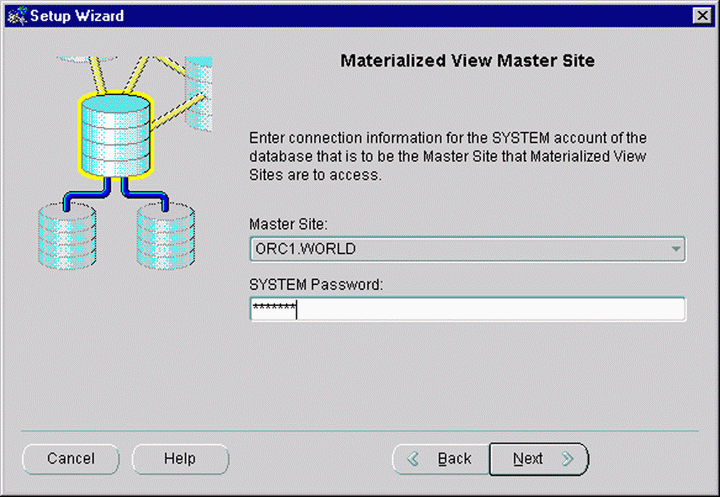Click the blue pipe connecting the databases
Viewport: 720px width, 497px height.
[115, 188]
